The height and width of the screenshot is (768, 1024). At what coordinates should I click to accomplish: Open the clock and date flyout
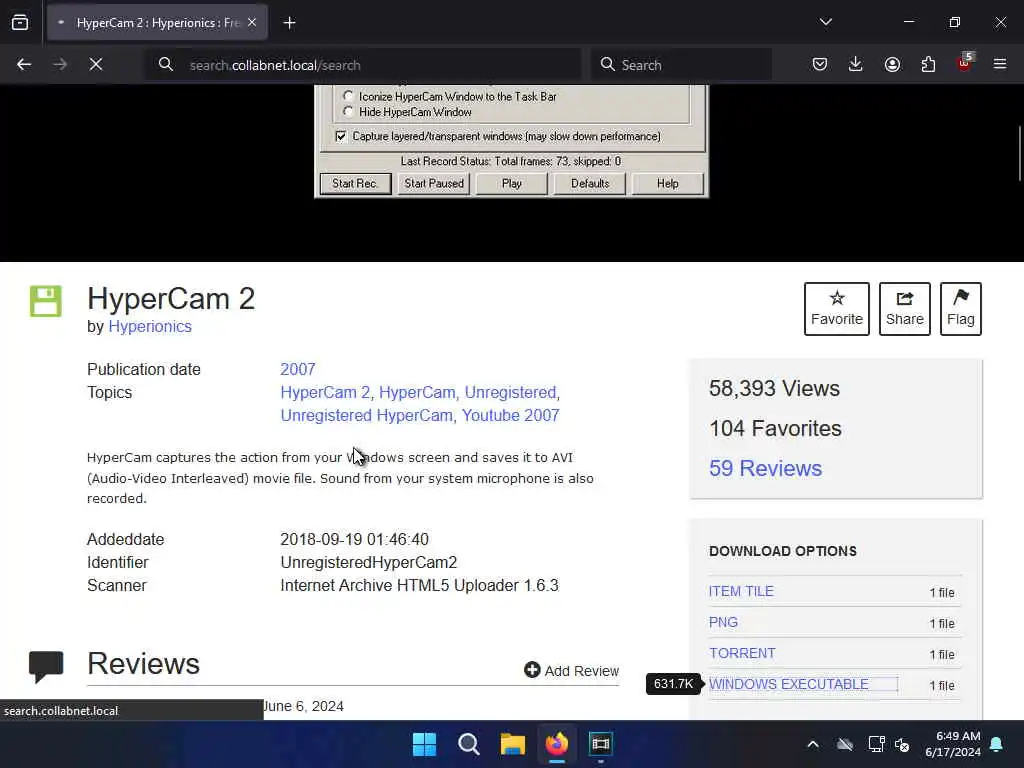pyautogui.click(x=953, y=744)
